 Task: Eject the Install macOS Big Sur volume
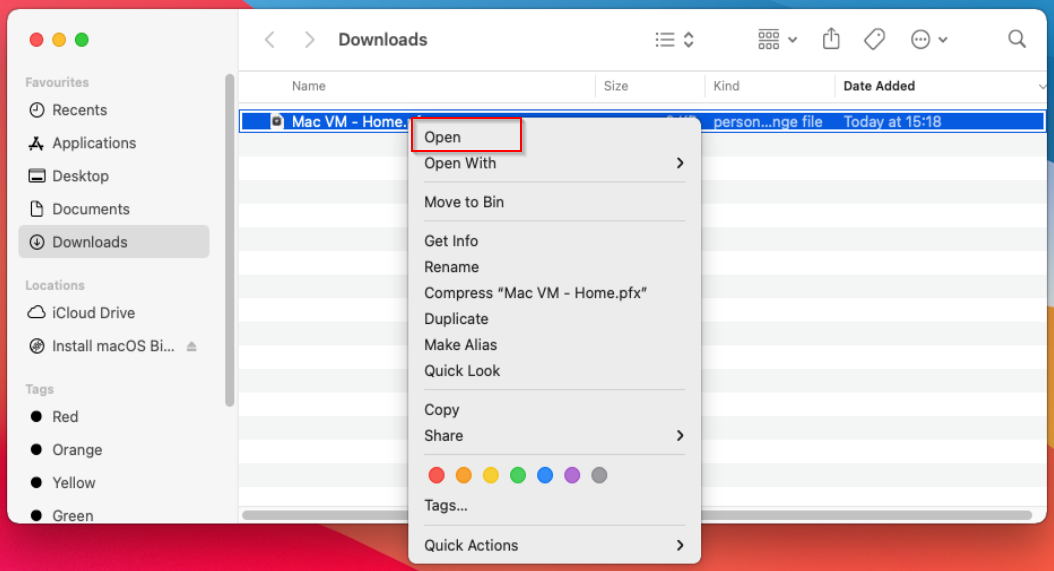pos(192,346)
